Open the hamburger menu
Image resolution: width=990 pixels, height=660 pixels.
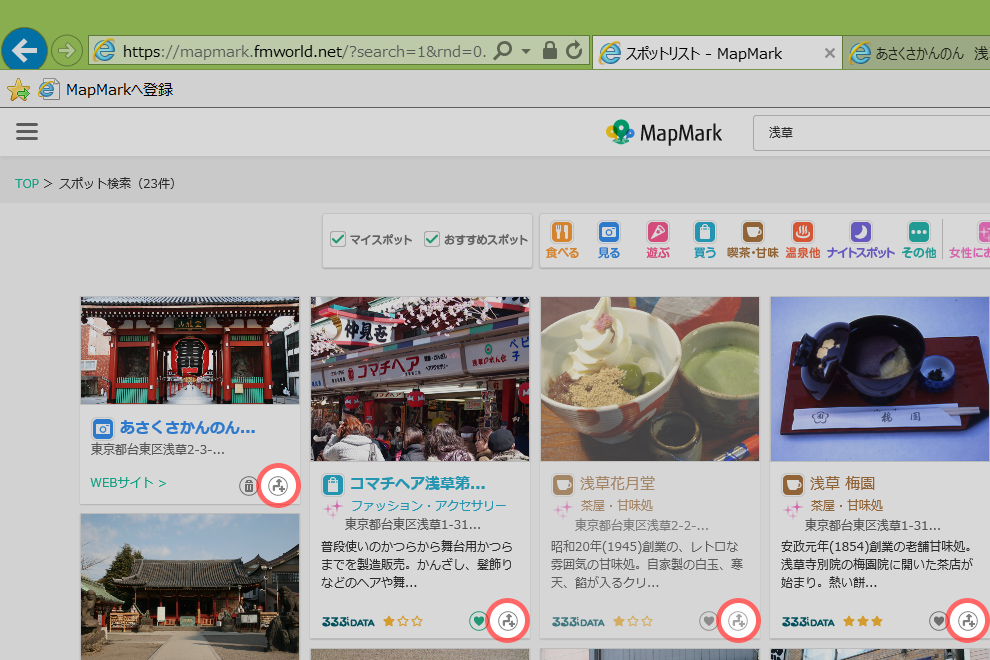tap(27, 132)
